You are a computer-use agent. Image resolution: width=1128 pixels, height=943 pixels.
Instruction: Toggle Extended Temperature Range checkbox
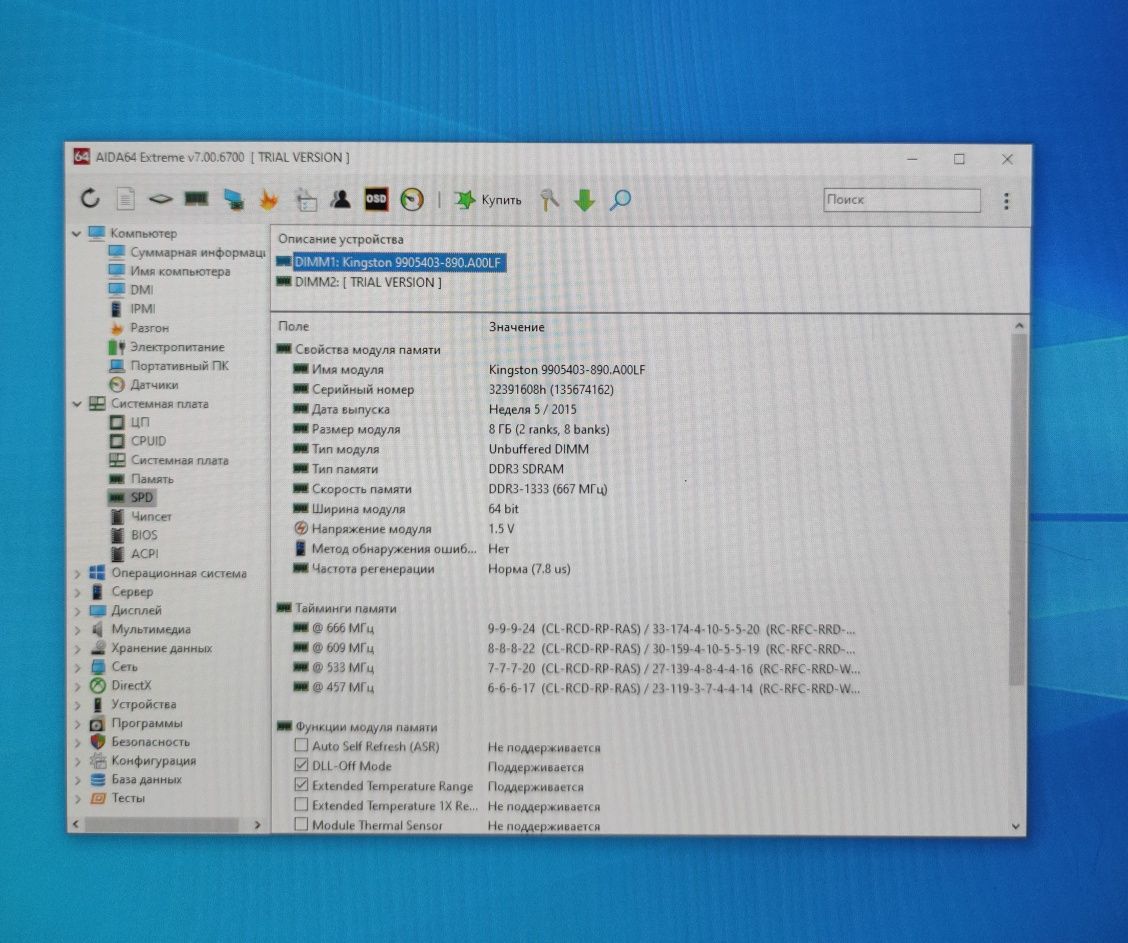pyautogui.click(x=301, y=785)
